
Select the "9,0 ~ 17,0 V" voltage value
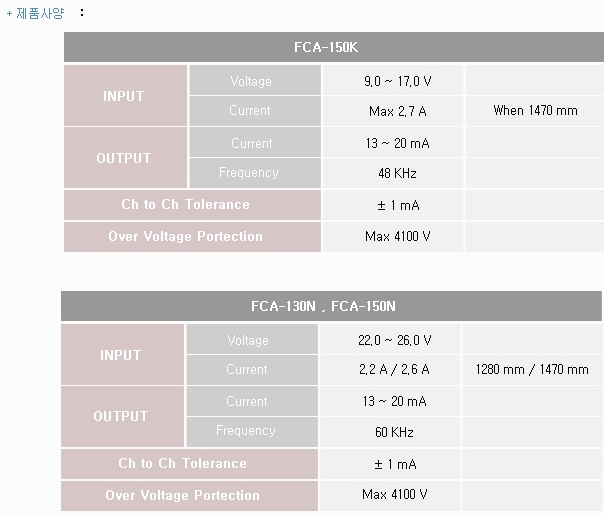(x=397, y=81)
